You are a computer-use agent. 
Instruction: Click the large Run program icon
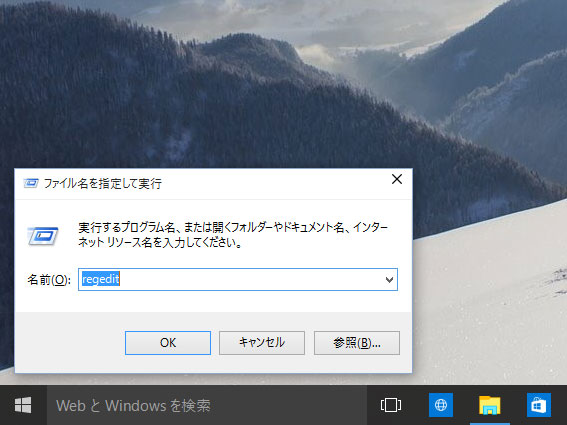[43, 236]
